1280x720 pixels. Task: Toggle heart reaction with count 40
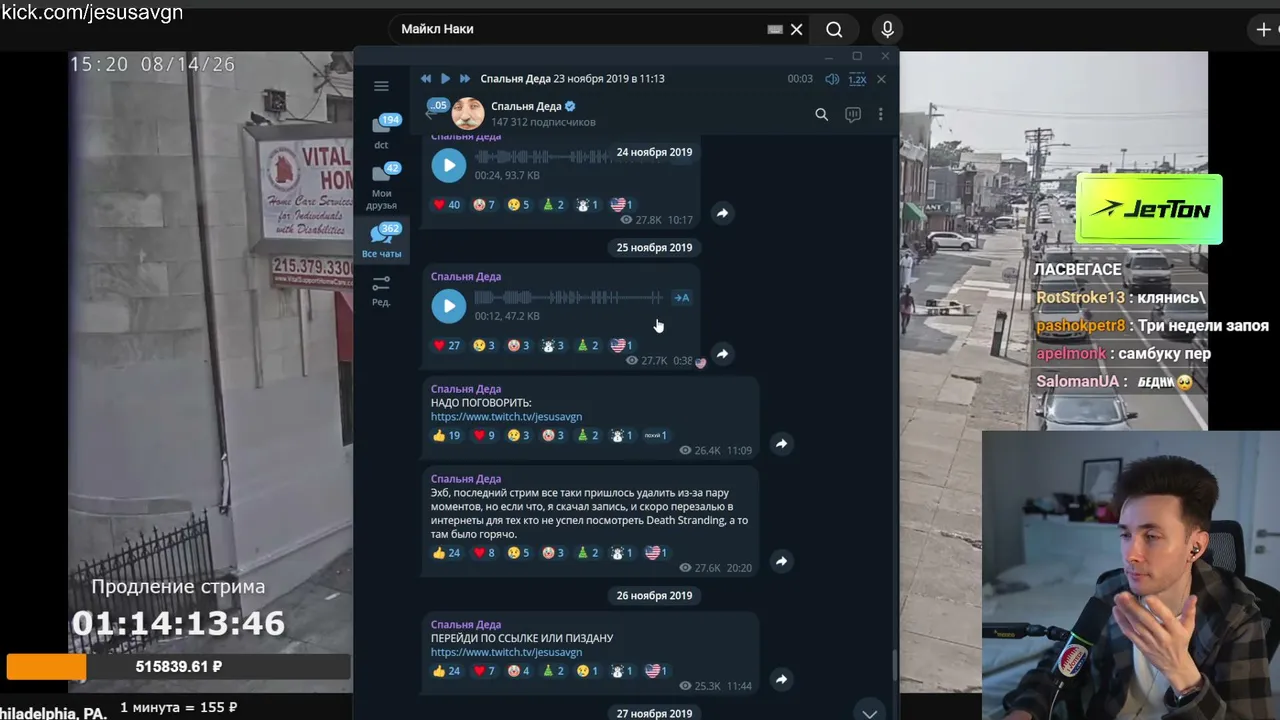pos(446,205)
